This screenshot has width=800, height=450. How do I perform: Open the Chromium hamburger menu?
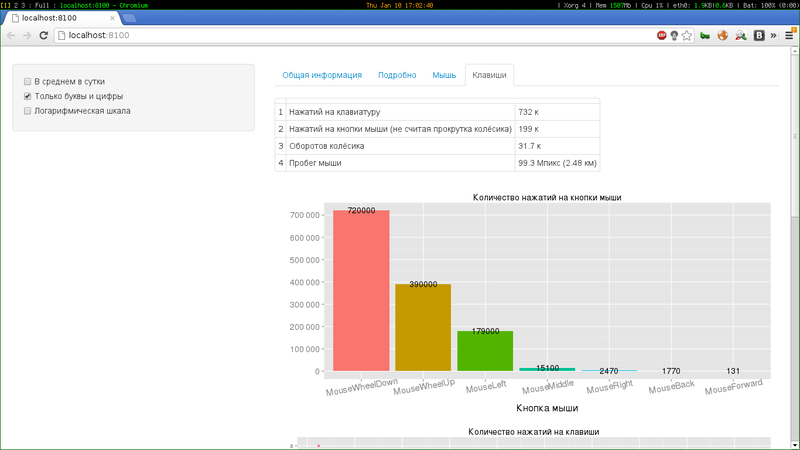pyautogui.click(x=789, y=35)
